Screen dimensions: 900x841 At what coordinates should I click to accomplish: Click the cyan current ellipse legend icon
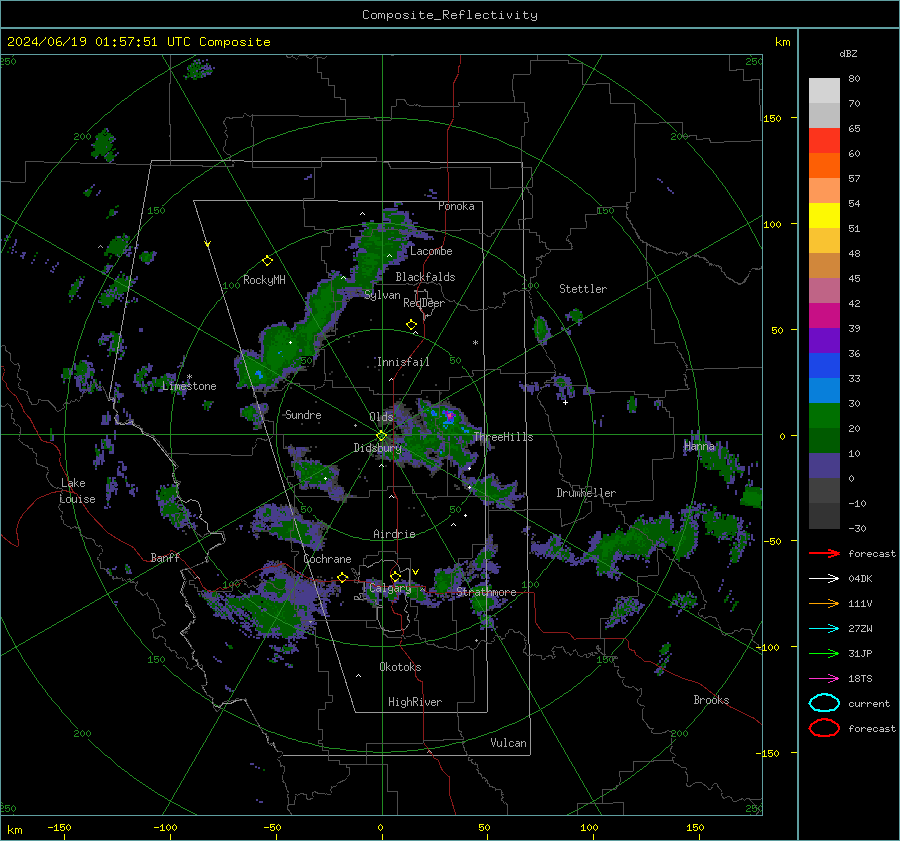pyautogui.click(x=824, y=703)
